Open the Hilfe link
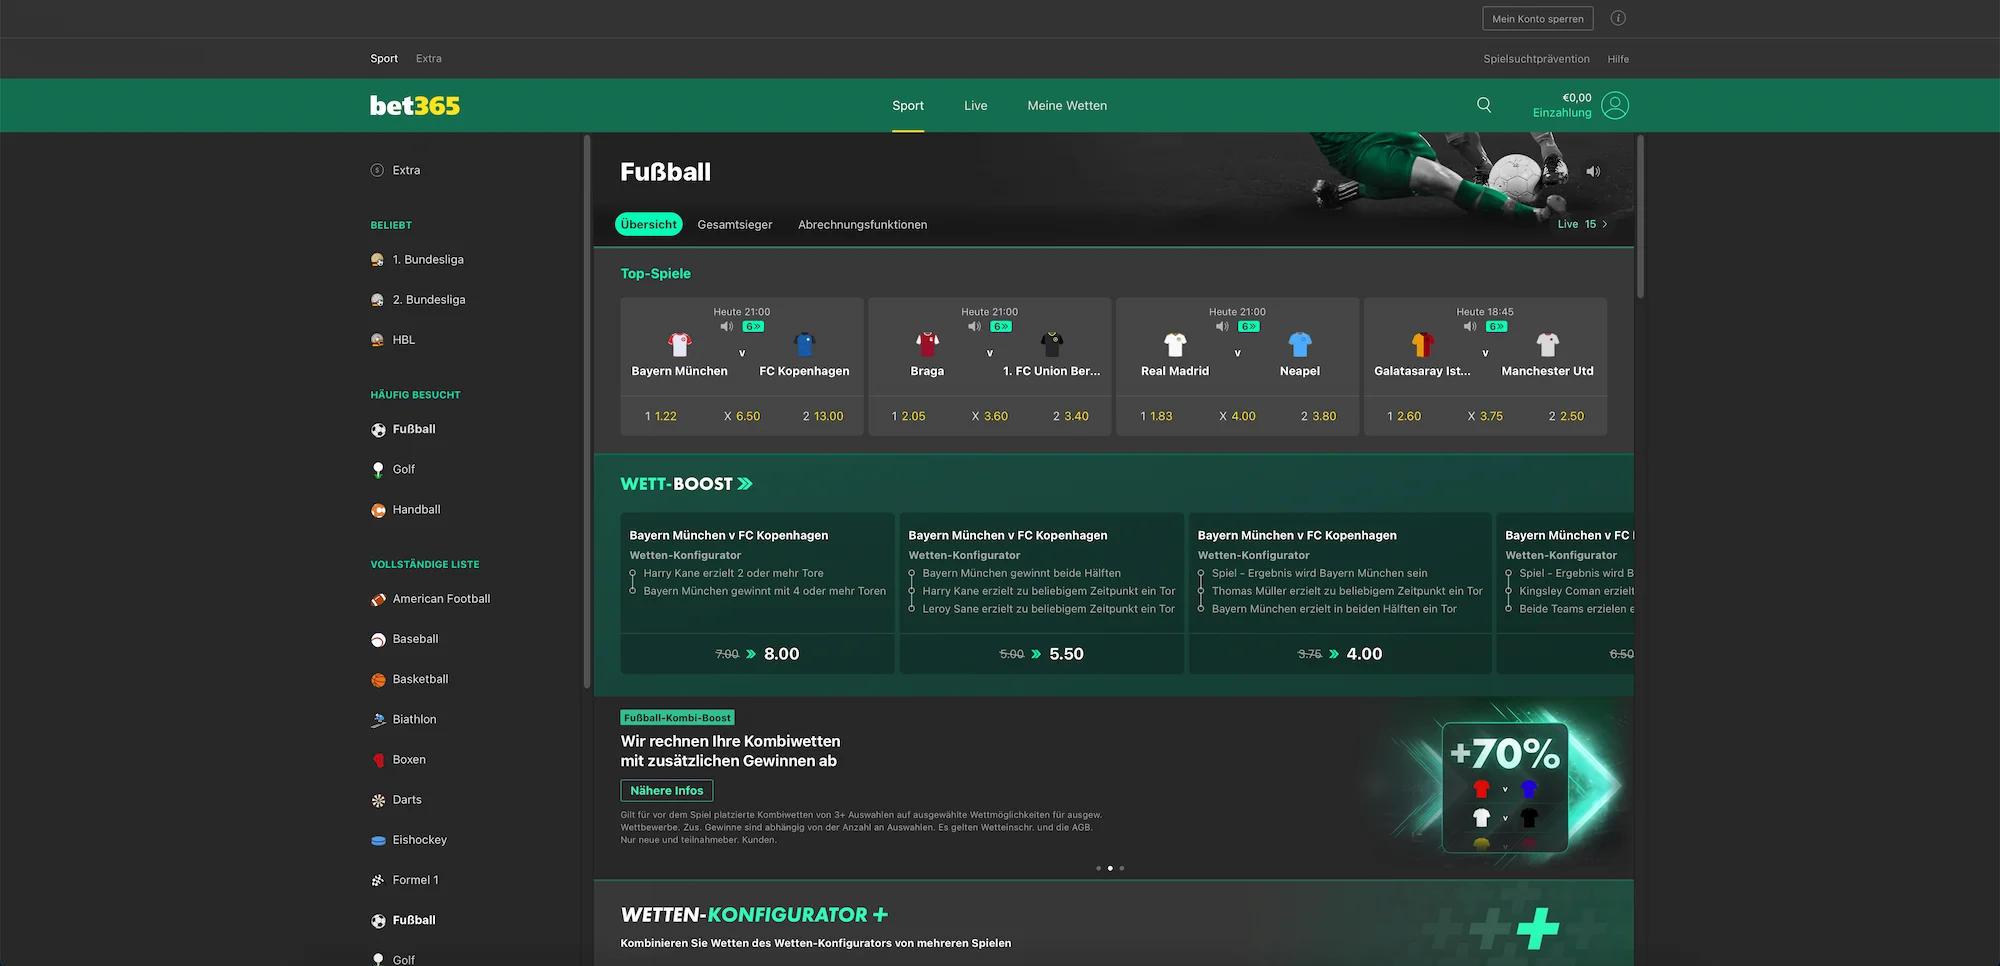This screenshot has width=2000, height=966. [x=1618, y=59]
